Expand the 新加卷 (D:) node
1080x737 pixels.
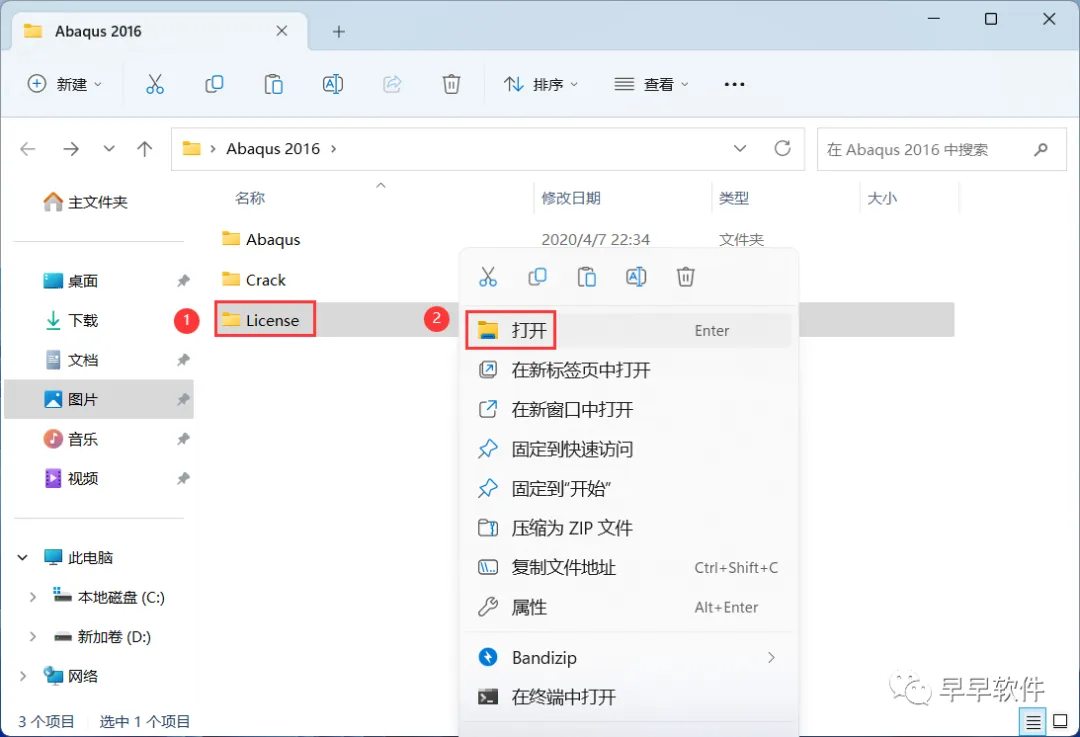32,636
